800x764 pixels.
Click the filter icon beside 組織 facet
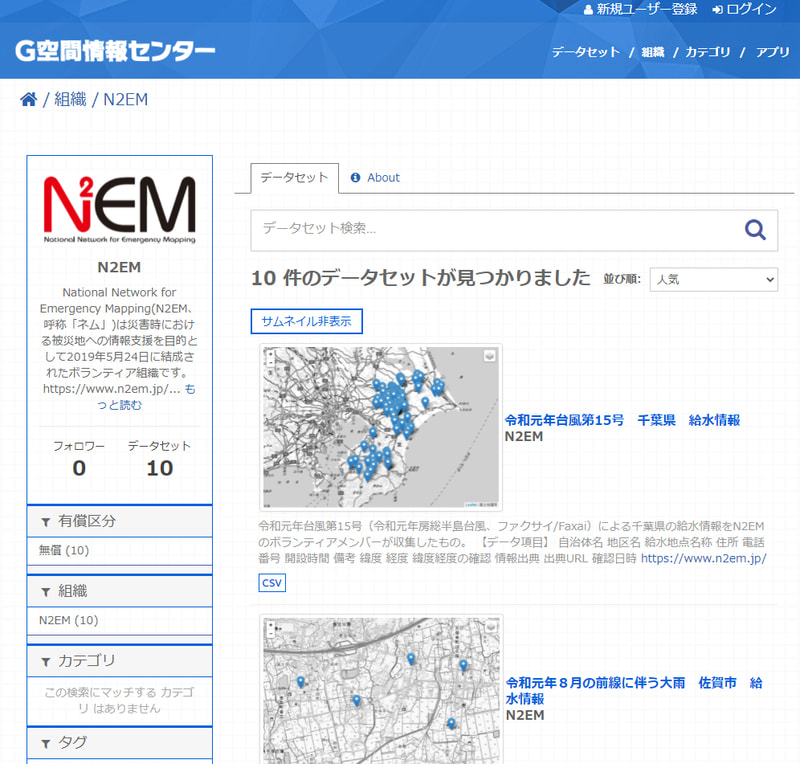pyautogui.click(x=46, y=592)
